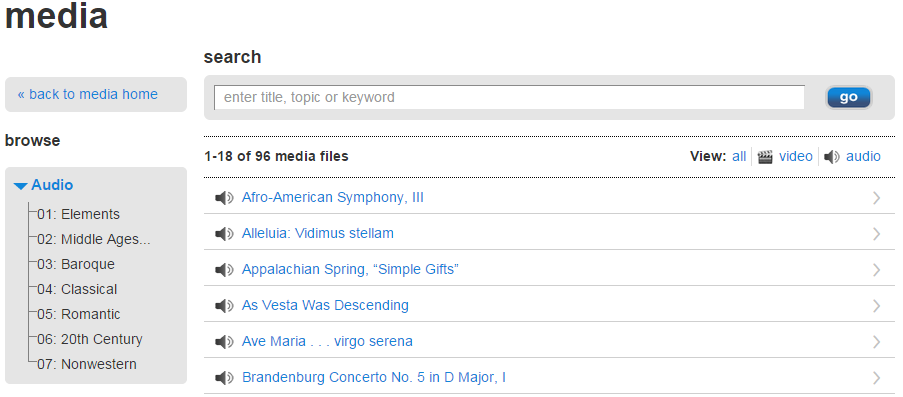Click speaker icon beside Ave Maria virgo serena
Image resolution: width=903 pixels, height=397 pixels.
point(224,342)
